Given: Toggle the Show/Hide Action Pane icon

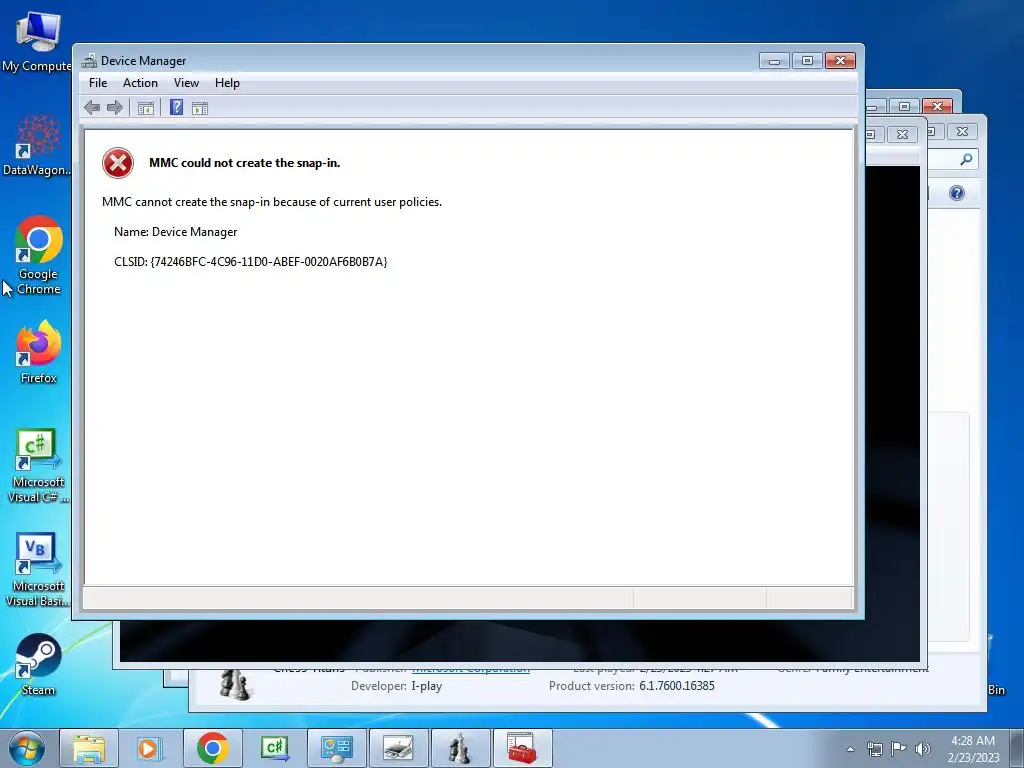Looking at the screenshot, I should coord(200,108).
